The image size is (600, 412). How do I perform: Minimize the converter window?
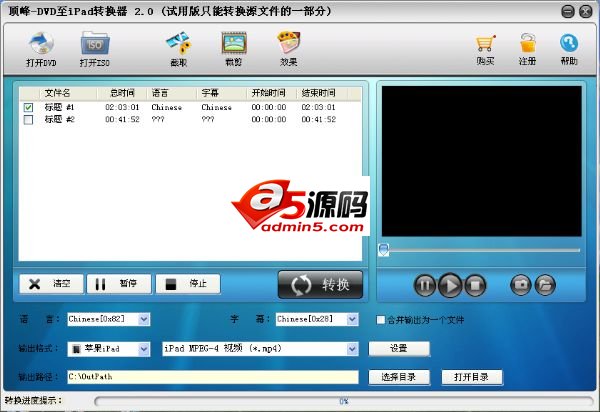[568, 12]
